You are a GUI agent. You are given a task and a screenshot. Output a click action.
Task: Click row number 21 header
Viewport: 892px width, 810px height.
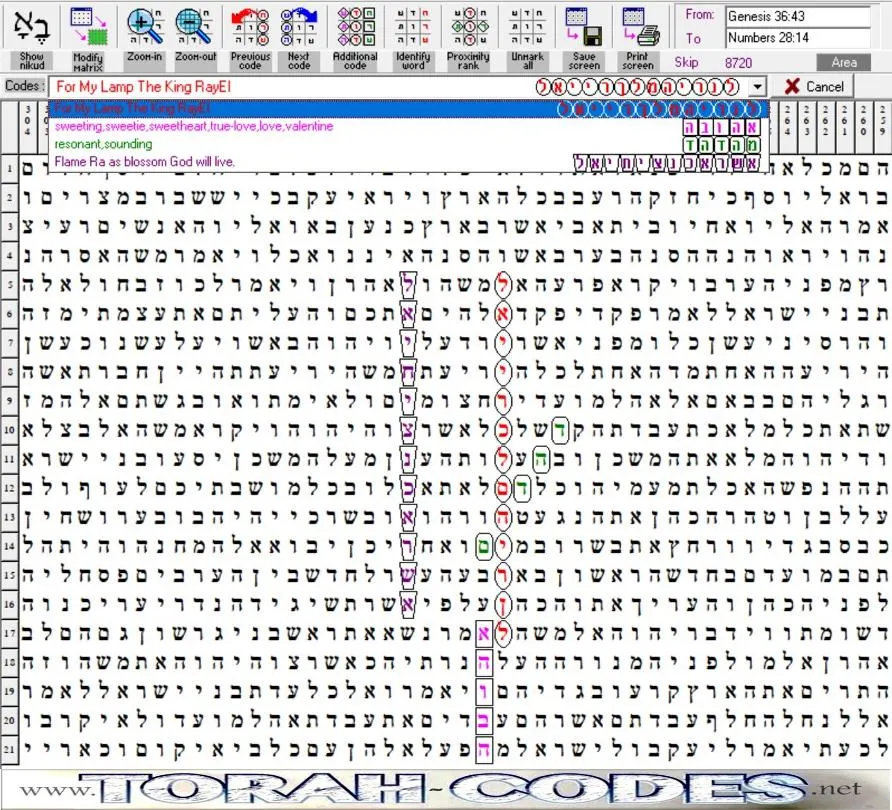(x=9, y=749)
